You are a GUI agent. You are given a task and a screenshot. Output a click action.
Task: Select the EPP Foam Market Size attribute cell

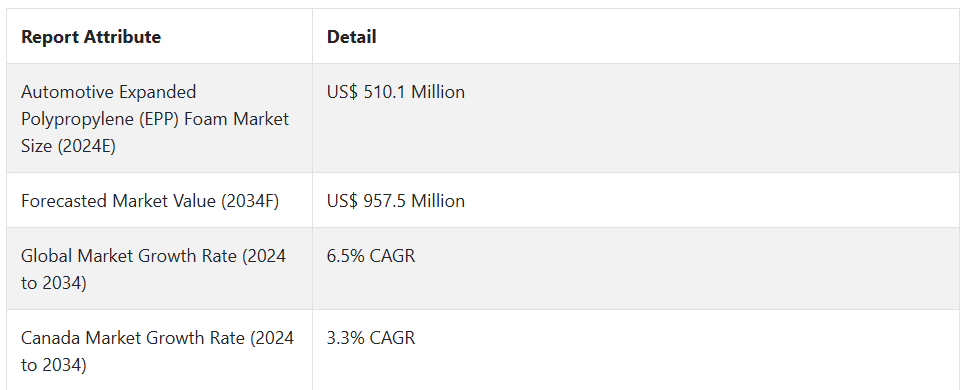click(x=159, y=118)
